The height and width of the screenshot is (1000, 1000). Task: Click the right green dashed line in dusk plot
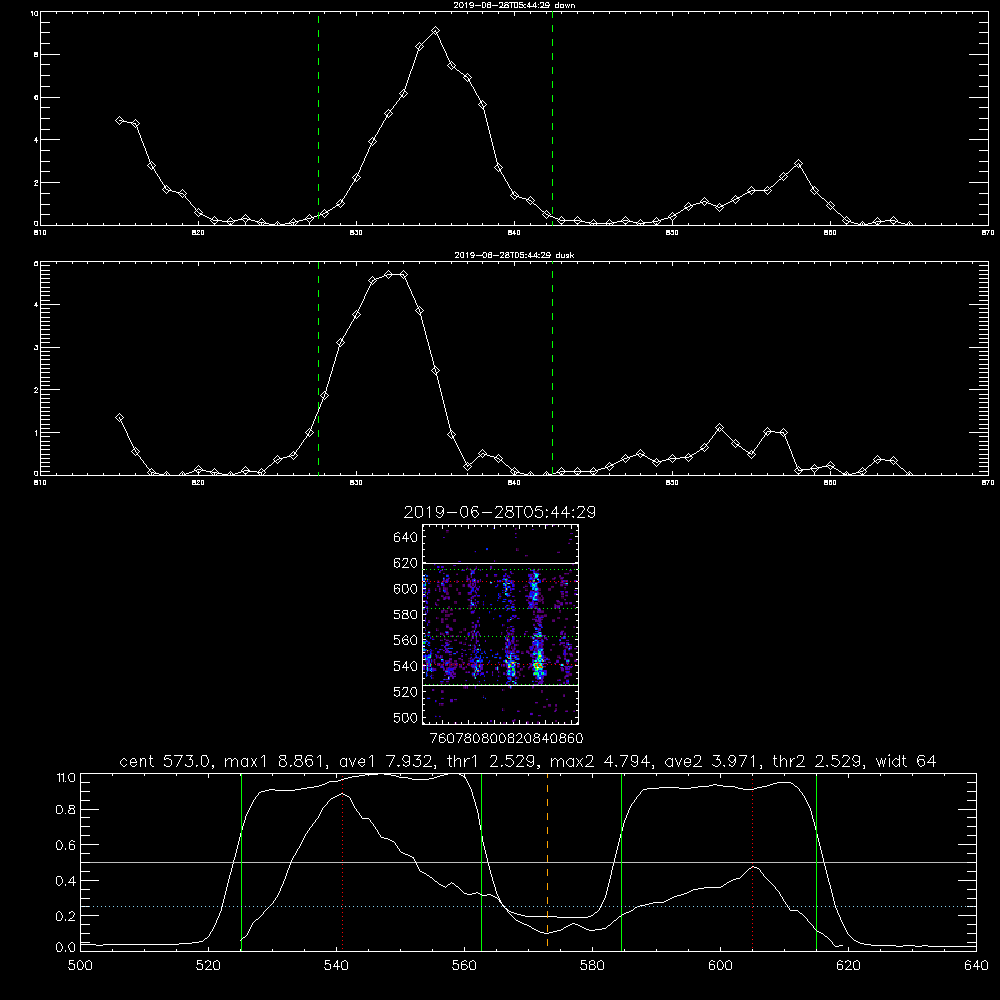point(552,368)
